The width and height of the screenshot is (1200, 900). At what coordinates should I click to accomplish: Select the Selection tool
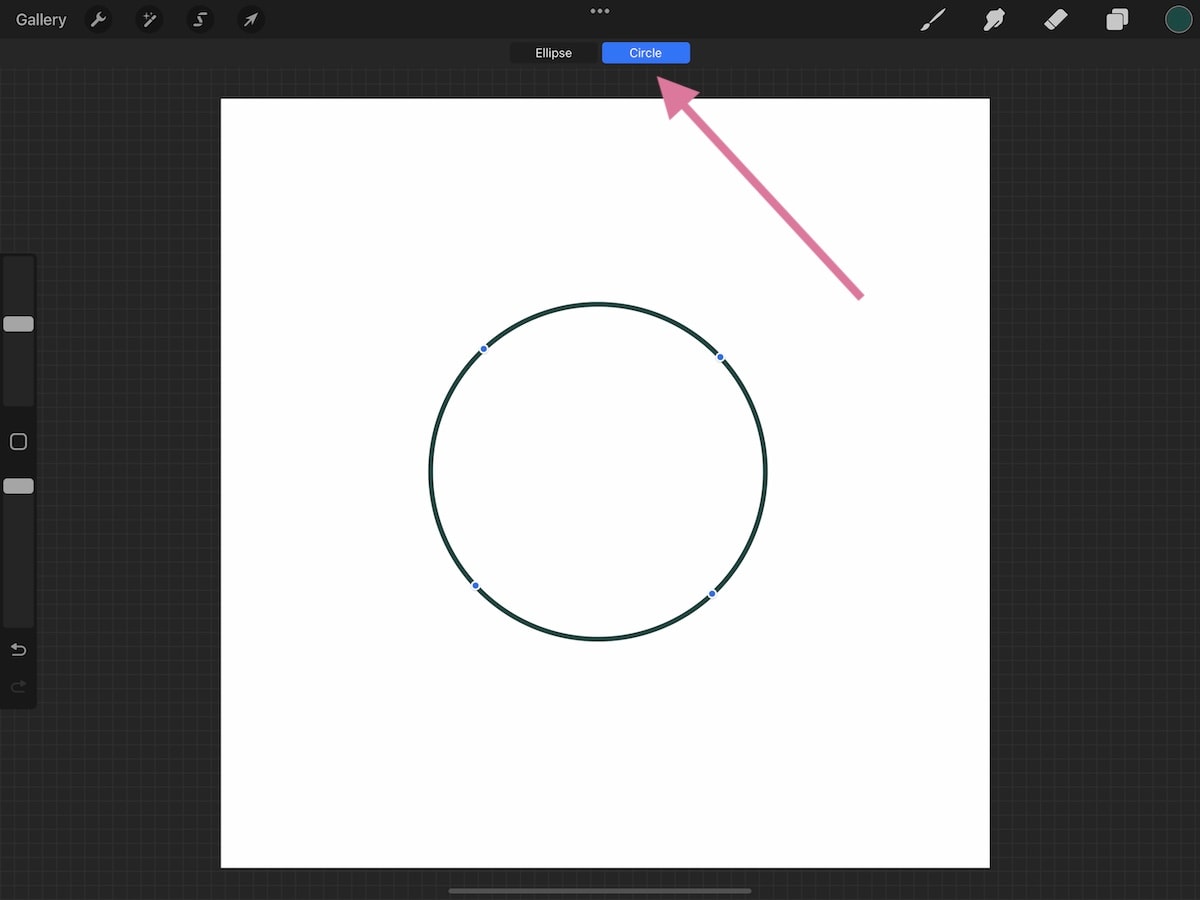(x=200, y=19)
